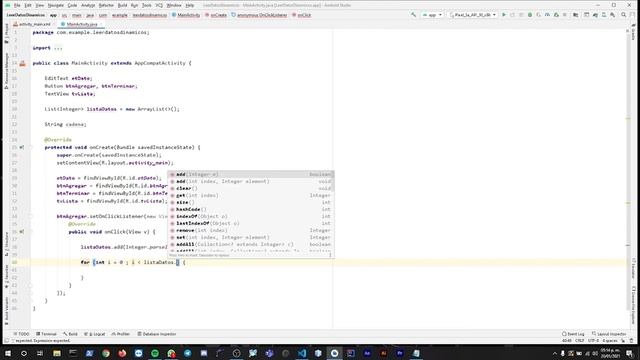Click the Attach Debugger icon next to Profile
The height and width of the screenshot is (360, 640).
click(x=556, y=15)
